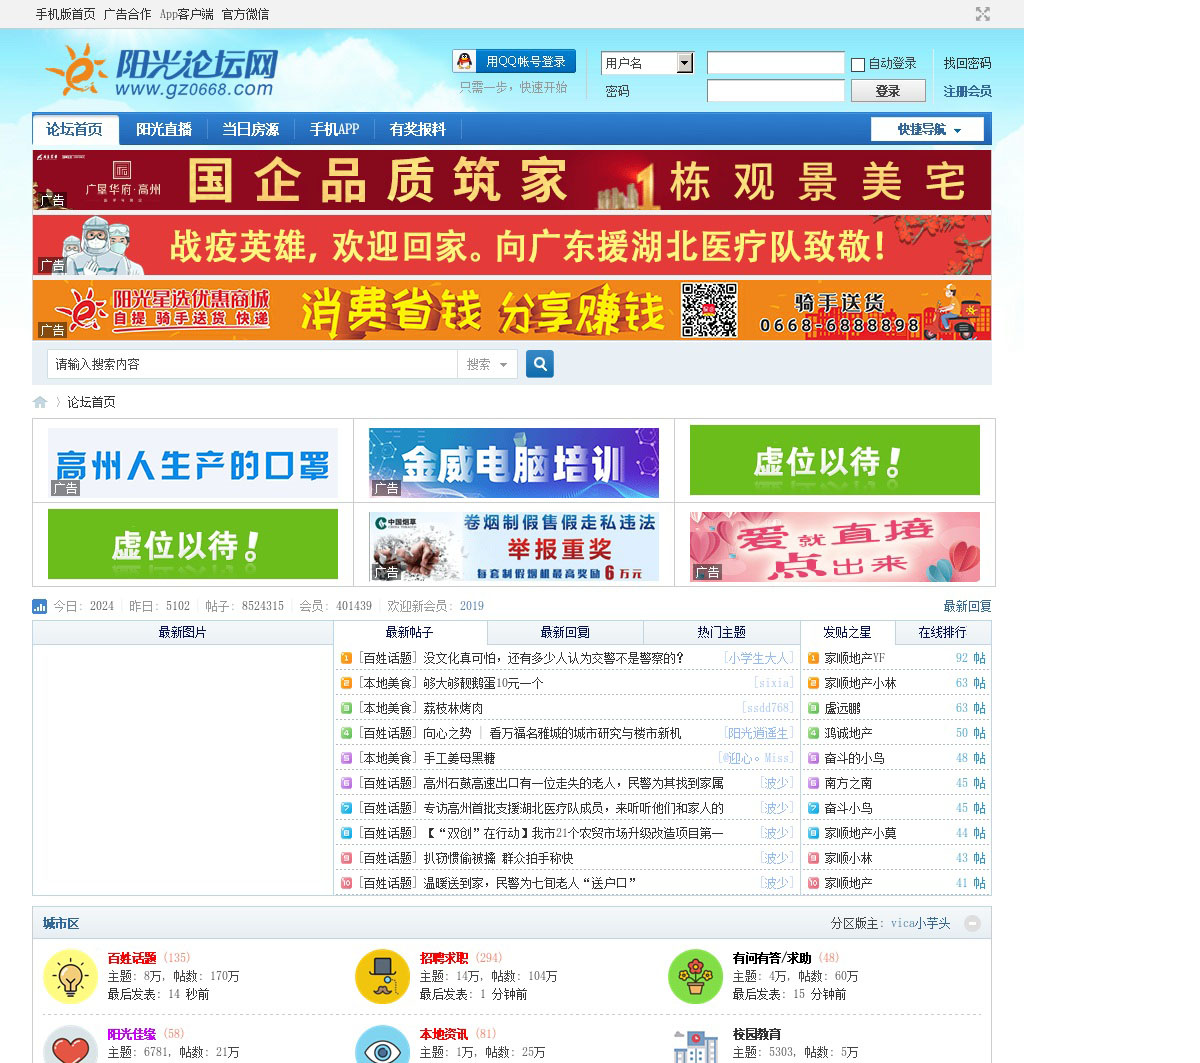
Task: Click the 请输入搜索内容 search field
Action: coord(252,364)
